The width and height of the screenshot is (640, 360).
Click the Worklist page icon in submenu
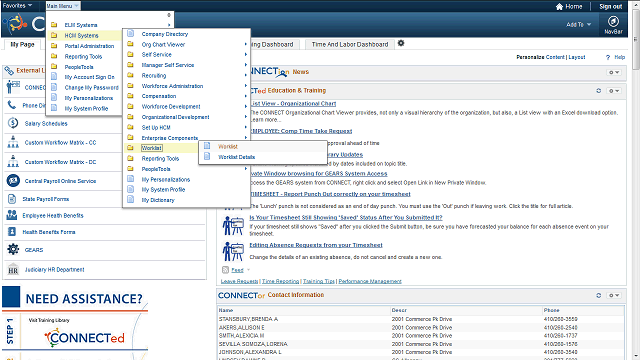point(207,146)
